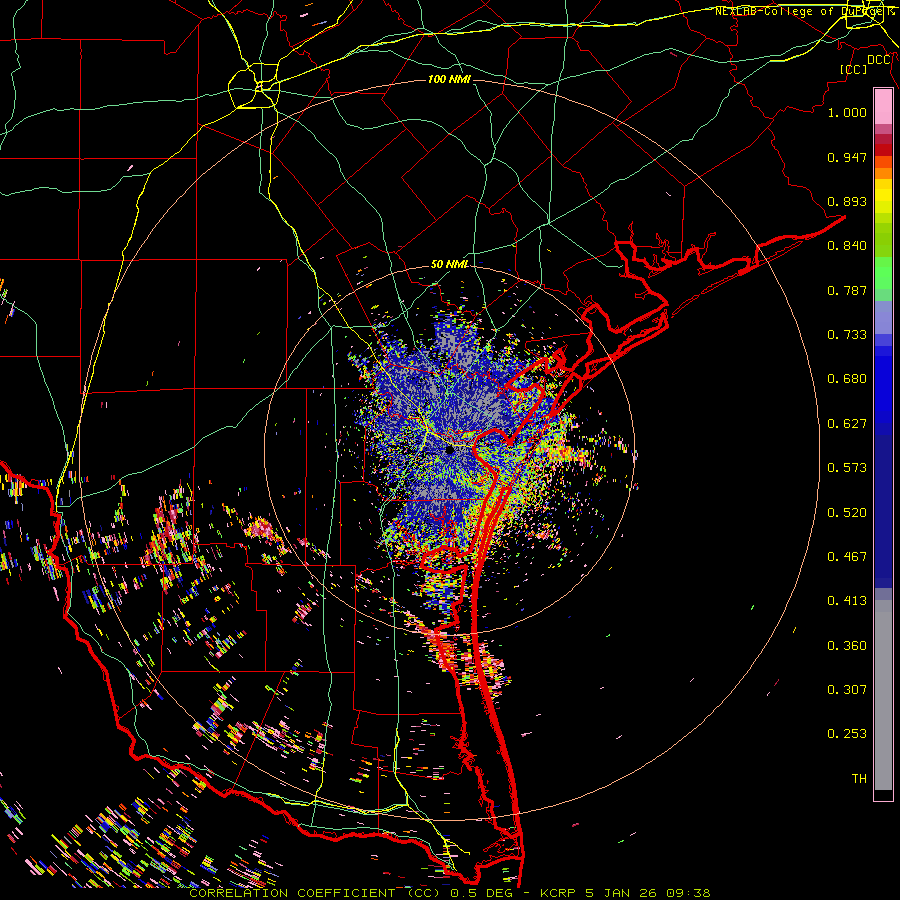Pick the bright green segment of the color bar
The width and height of the screenshot is (900, 900).
(x=883, y=273)
